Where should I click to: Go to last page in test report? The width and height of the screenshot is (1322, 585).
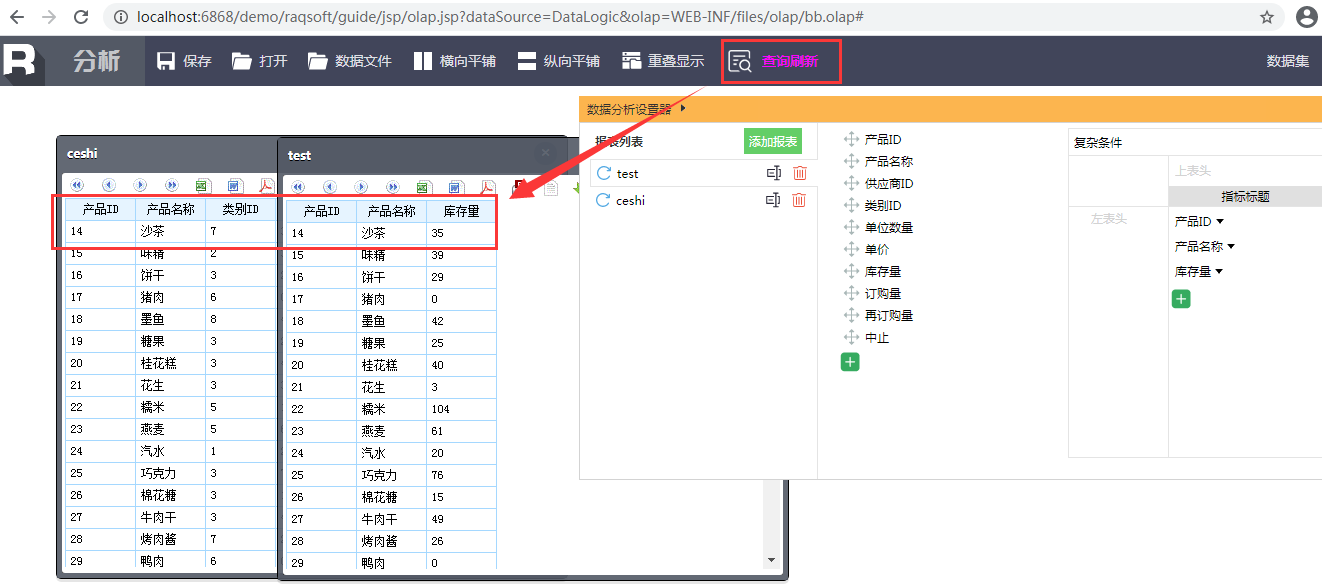392,187
